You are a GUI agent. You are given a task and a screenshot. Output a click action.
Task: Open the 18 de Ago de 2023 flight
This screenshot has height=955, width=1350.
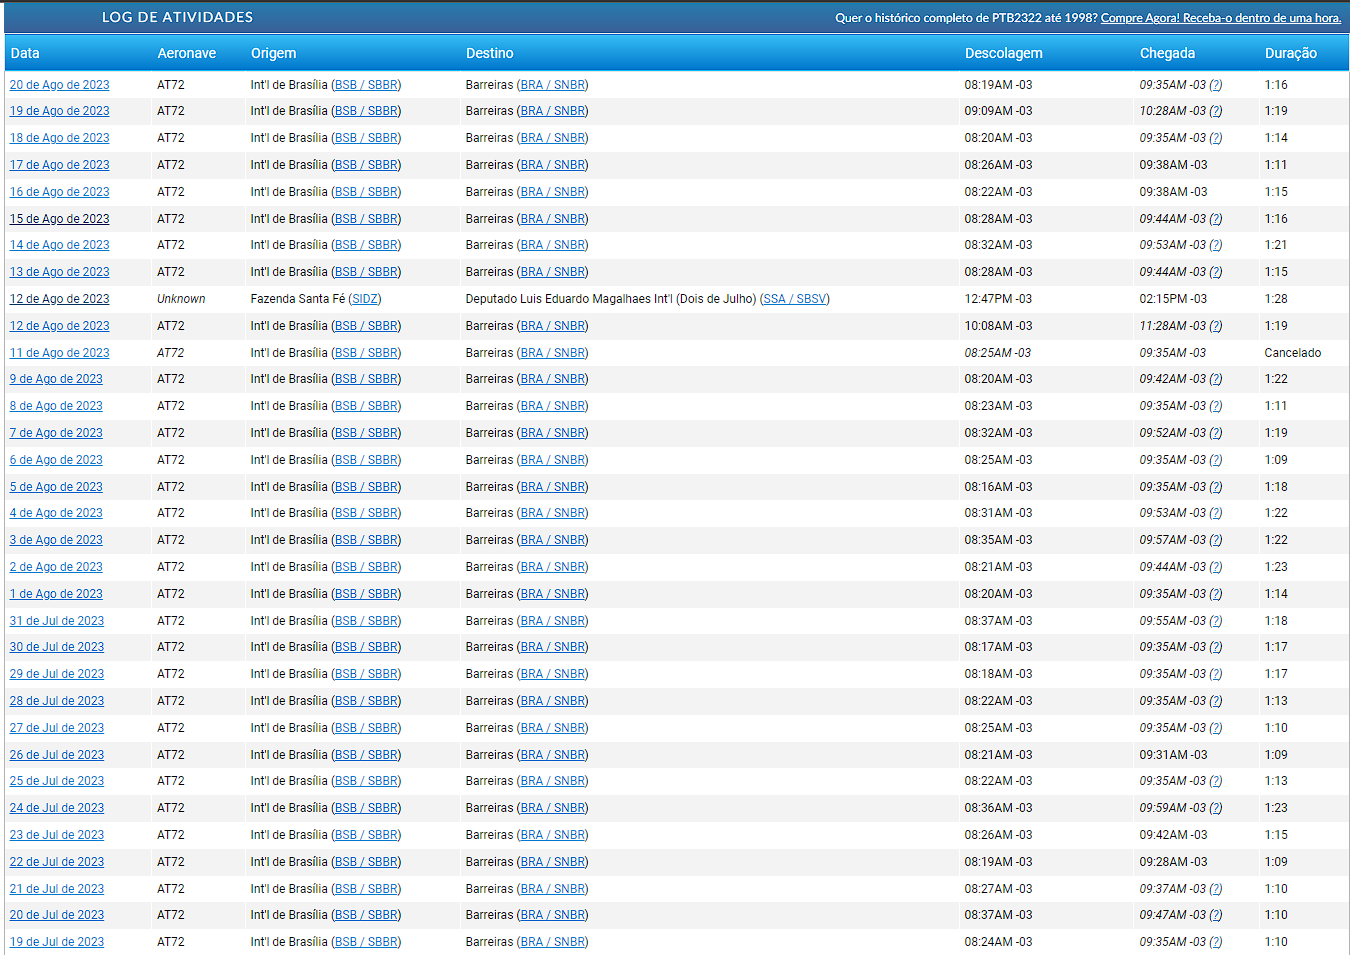tap(60, 138)
